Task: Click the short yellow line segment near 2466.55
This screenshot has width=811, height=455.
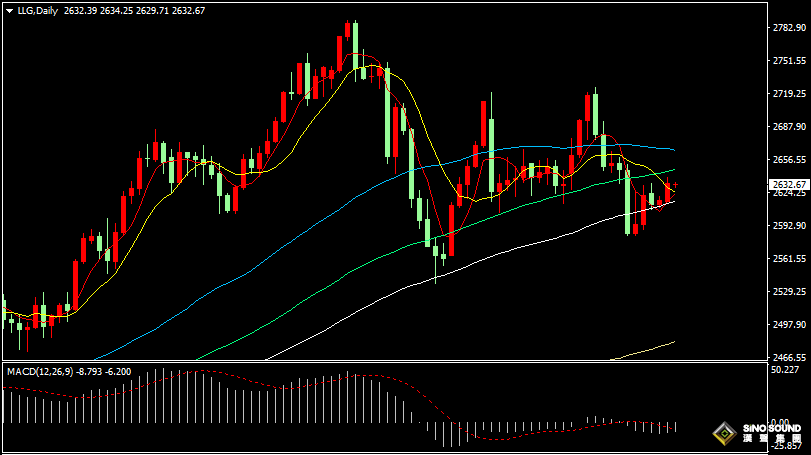Action: coord(643,351)
